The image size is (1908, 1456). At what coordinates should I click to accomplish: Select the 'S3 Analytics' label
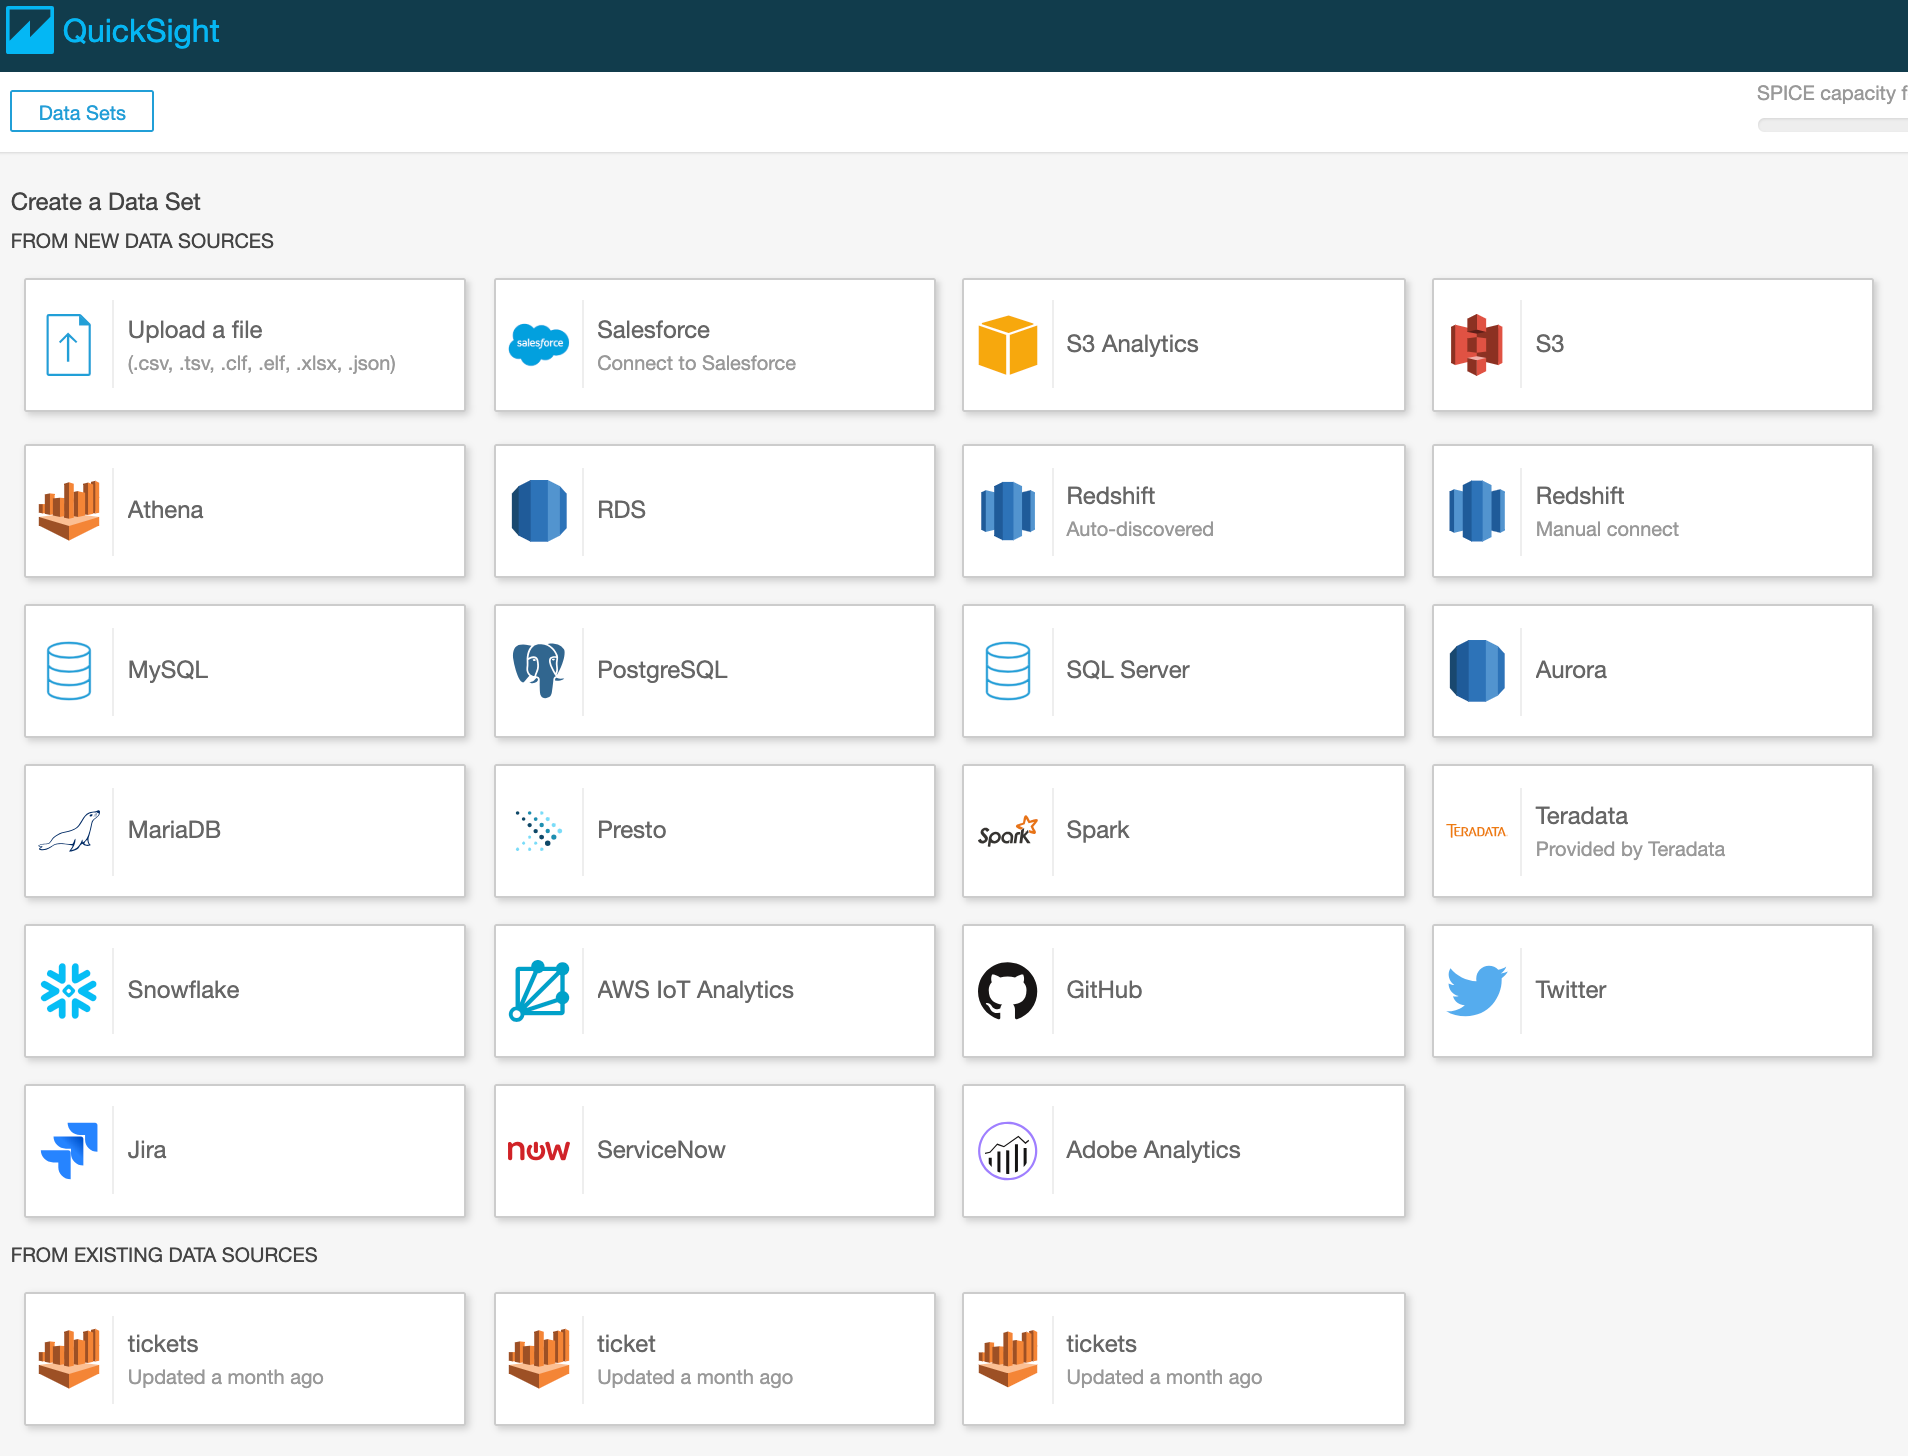point(1132,344)
